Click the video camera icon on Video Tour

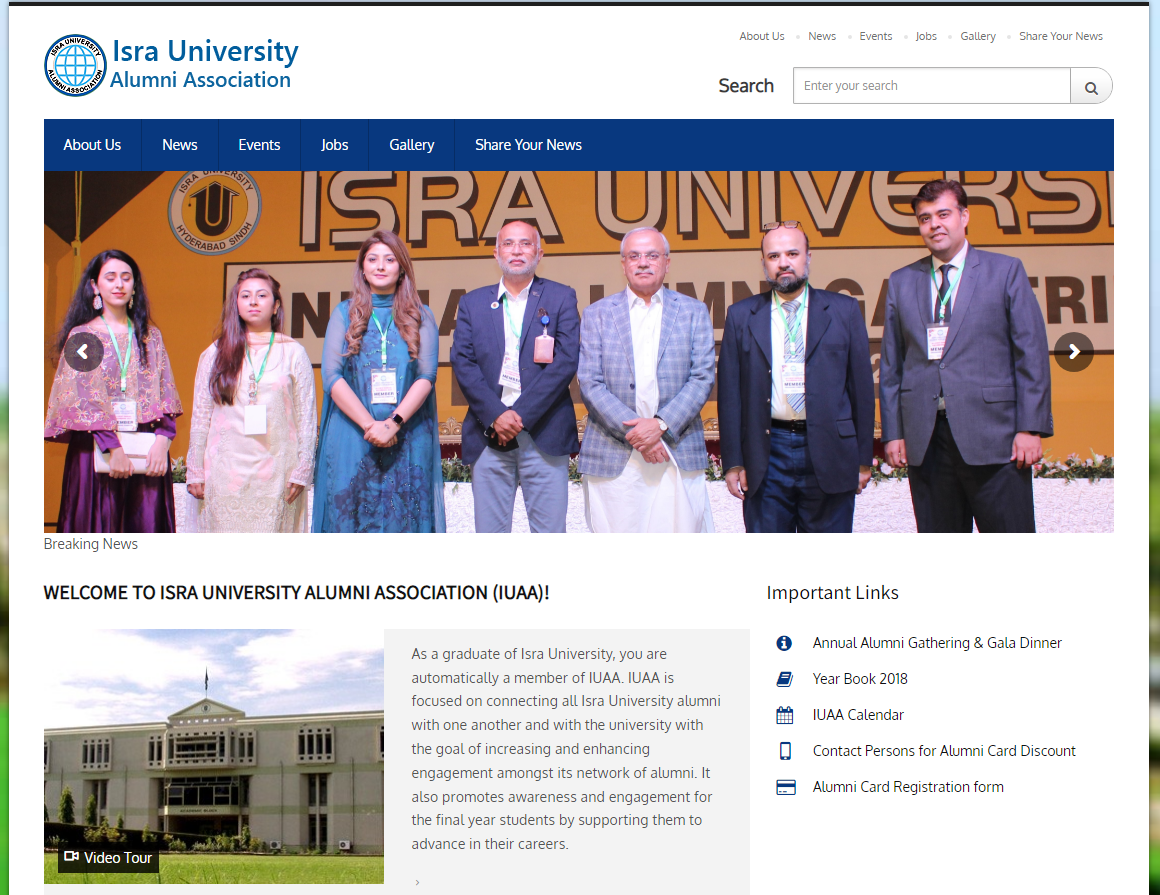[x=72, y=857]
